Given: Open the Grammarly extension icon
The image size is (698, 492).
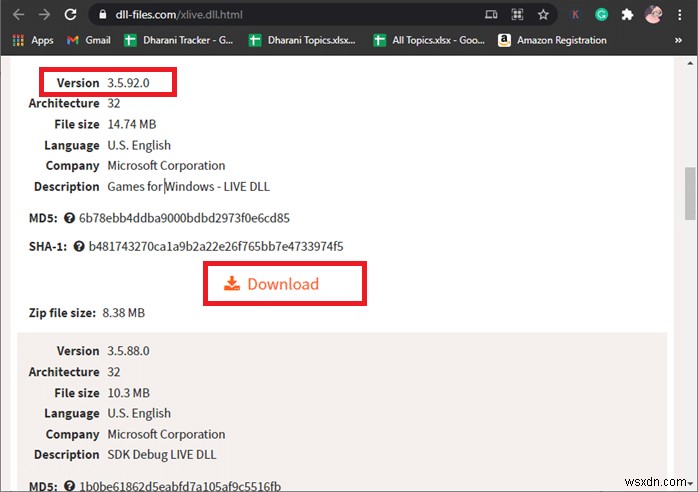Looking at the screenshot, I should point(601,15).
